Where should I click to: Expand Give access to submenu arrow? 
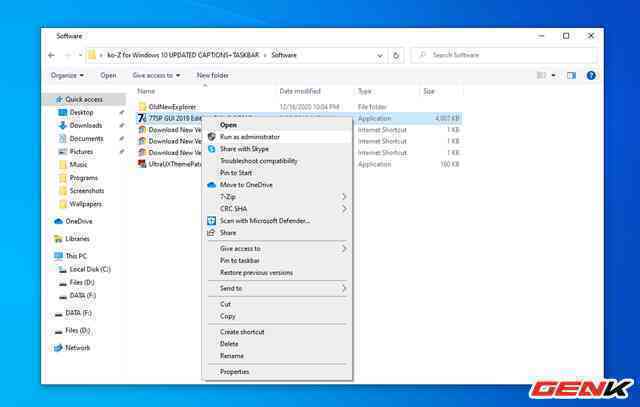click(x=344, y=249)
